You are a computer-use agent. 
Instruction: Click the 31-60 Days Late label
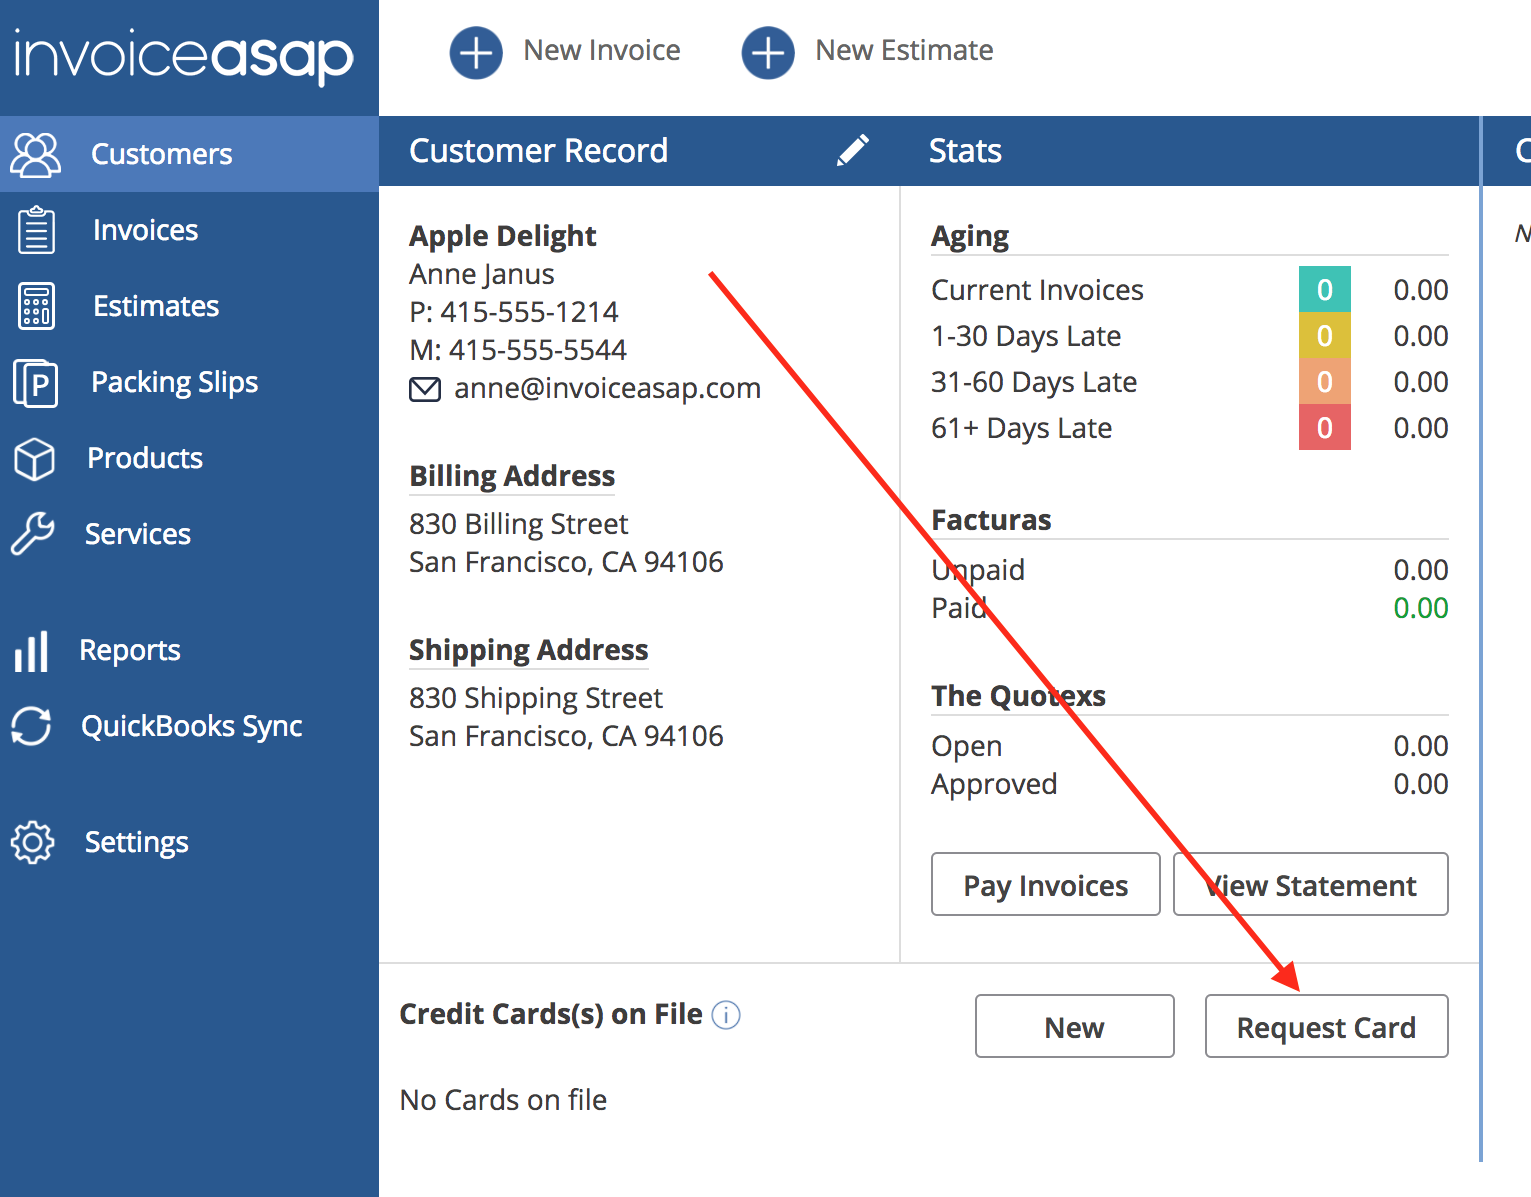click(1034, 382)
